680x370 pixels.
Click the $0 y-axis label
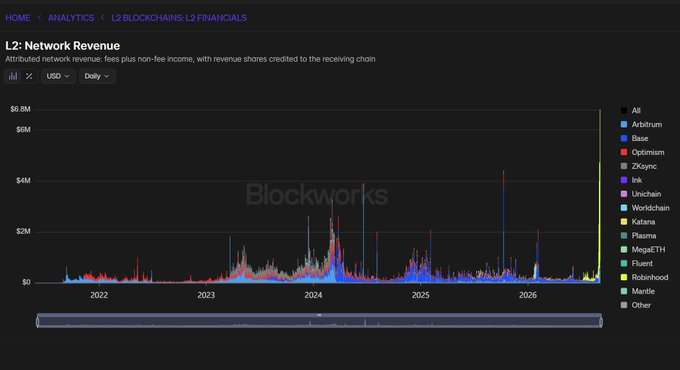pos(26,282)
